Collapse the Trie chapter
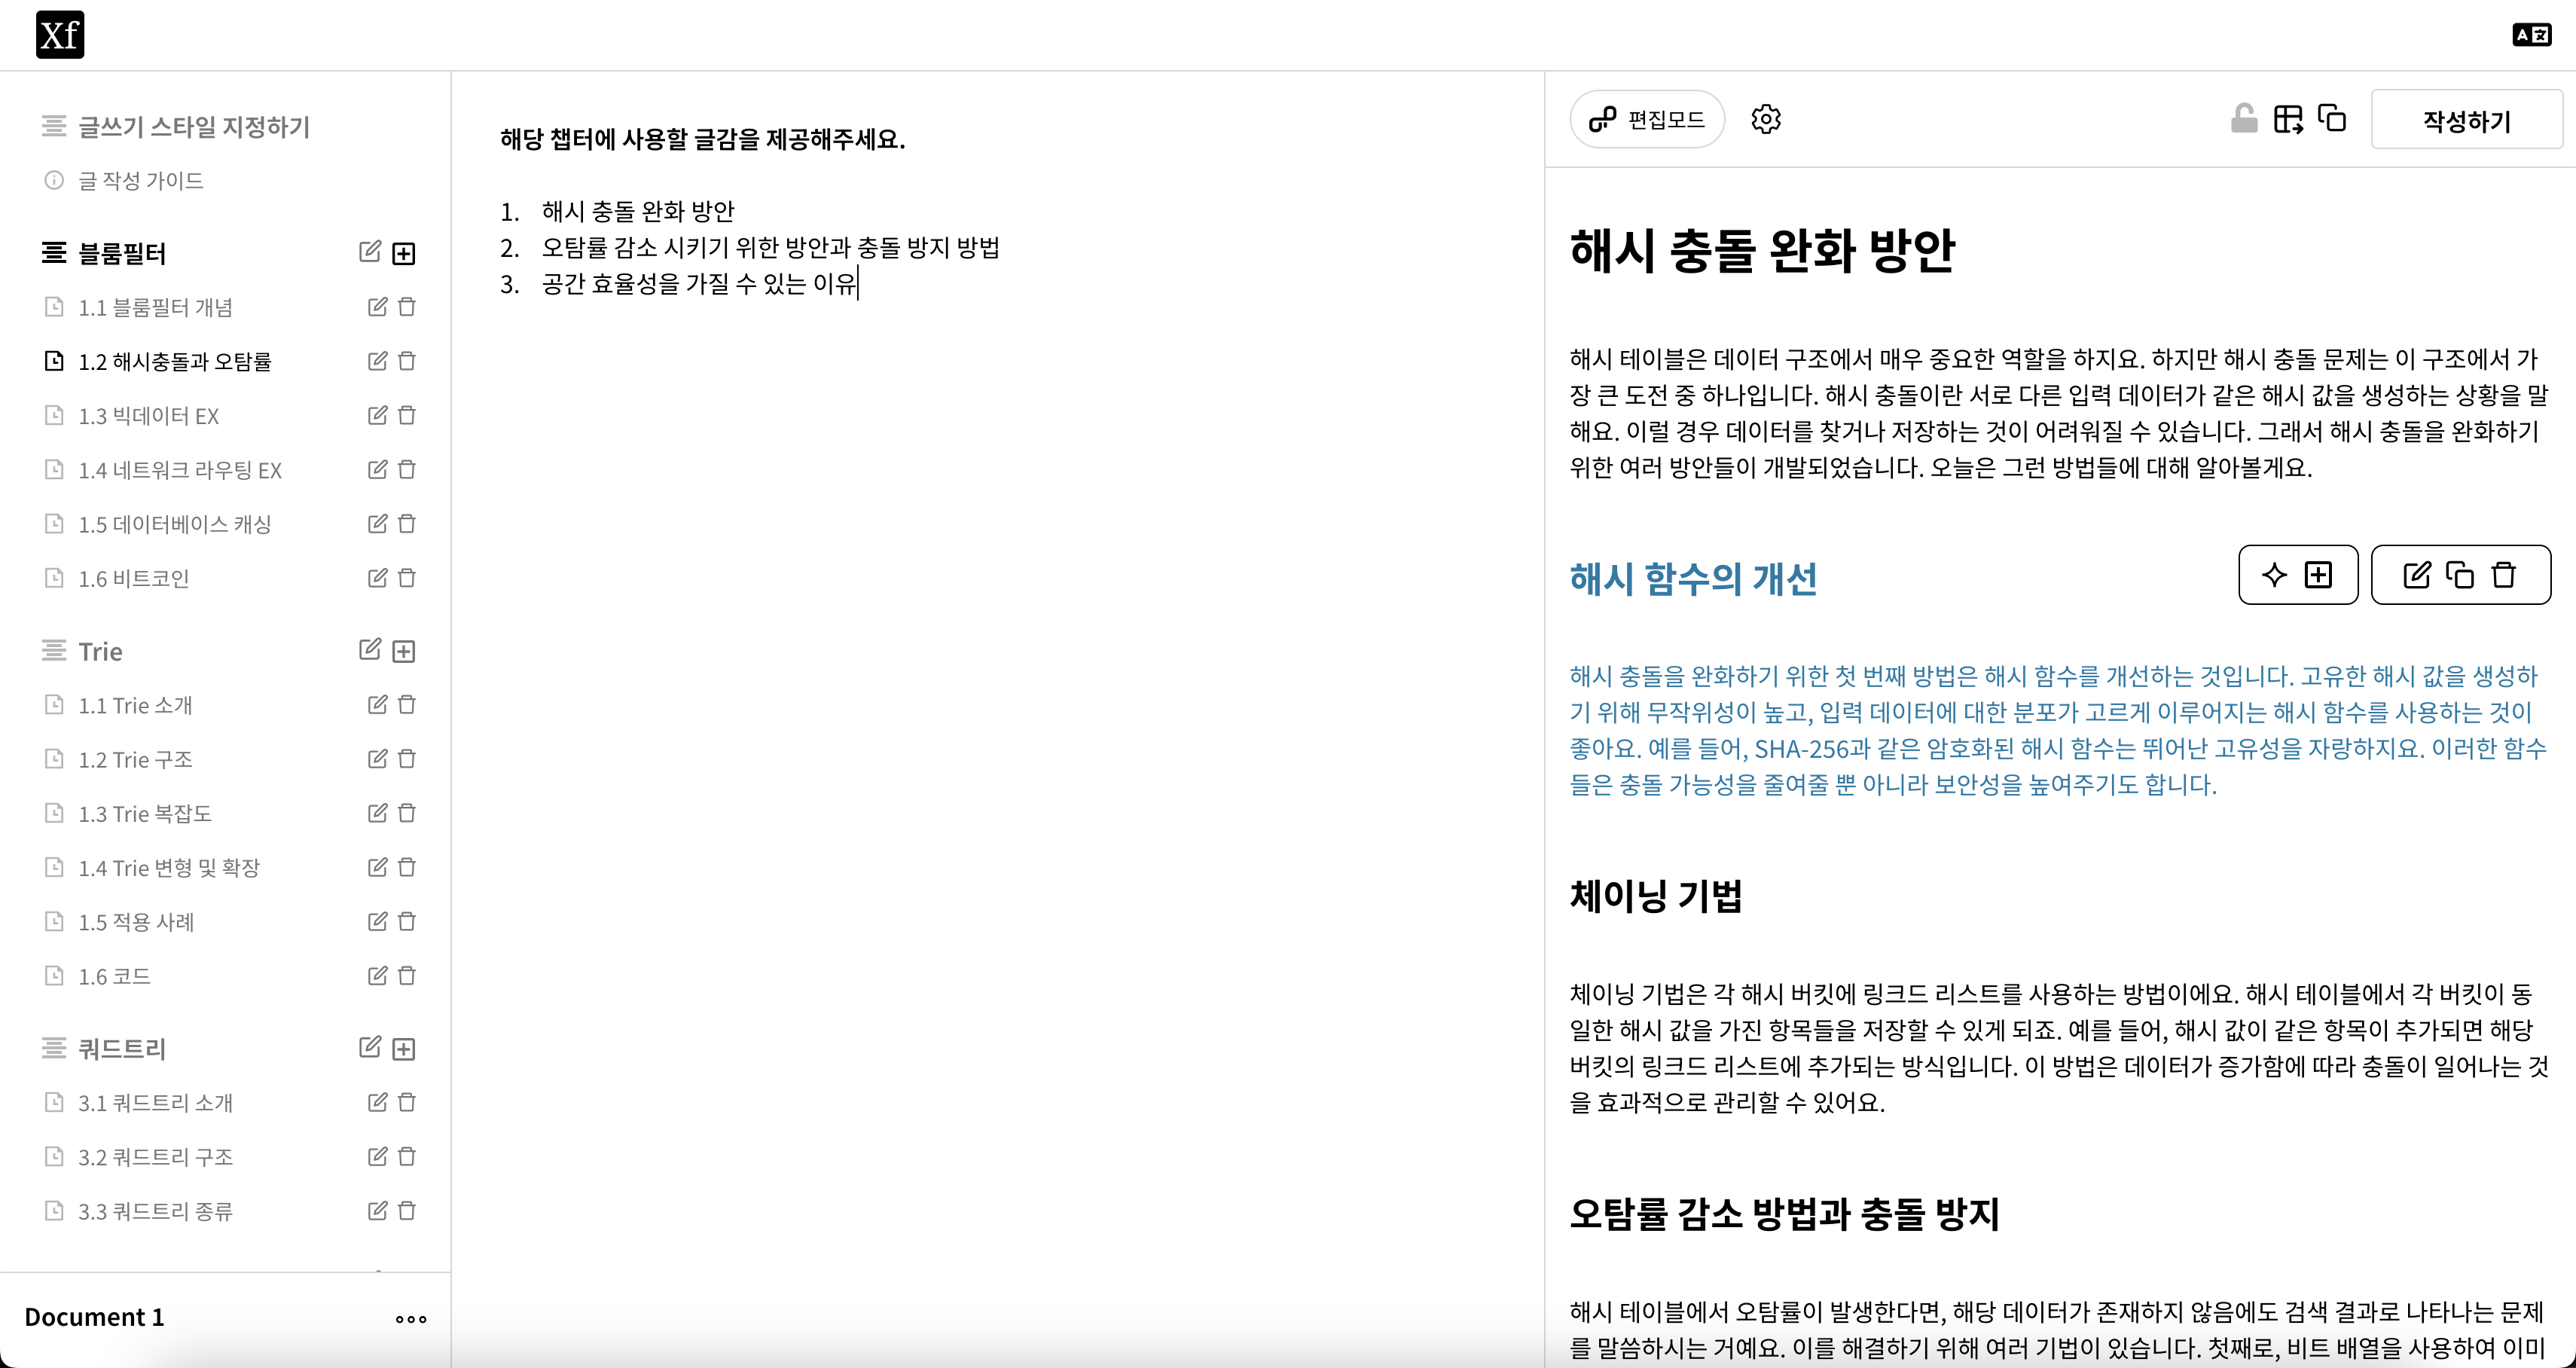 pyautogui.click(x=54, y=651)
